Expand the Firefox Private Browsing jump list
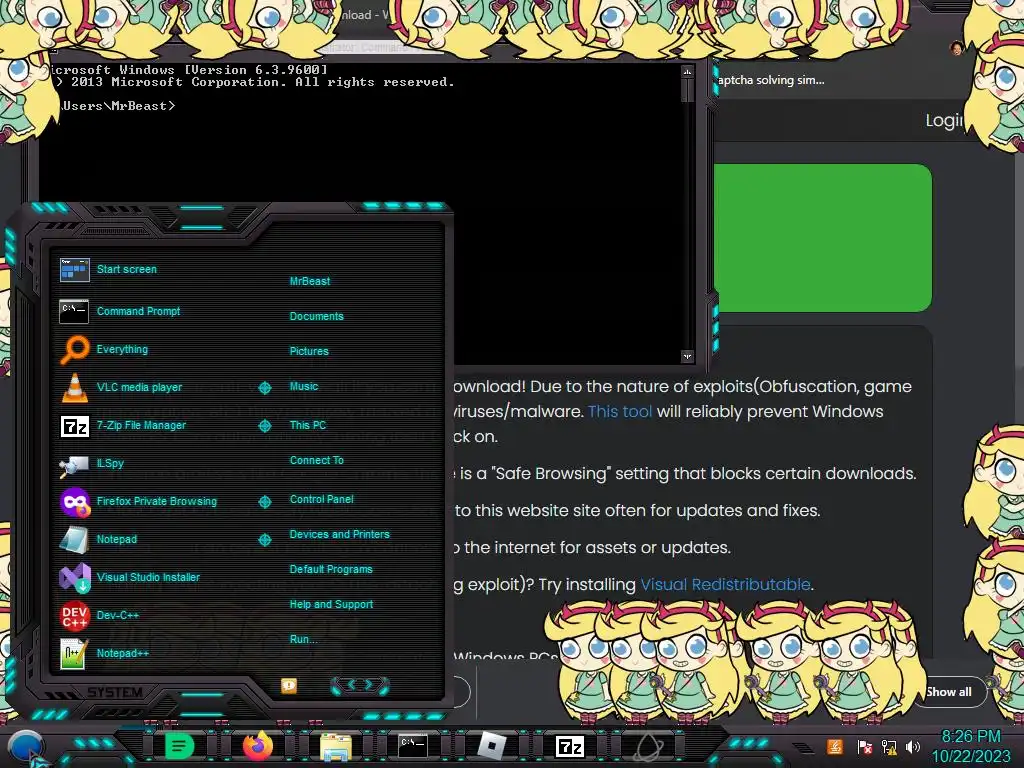This screenshot has width=1024, height=768. coord(264,502)
